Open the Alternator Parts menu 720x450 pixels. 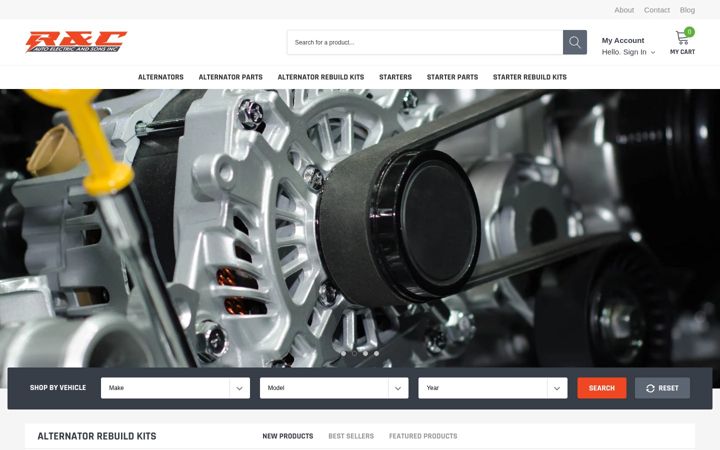coord(231,77)
